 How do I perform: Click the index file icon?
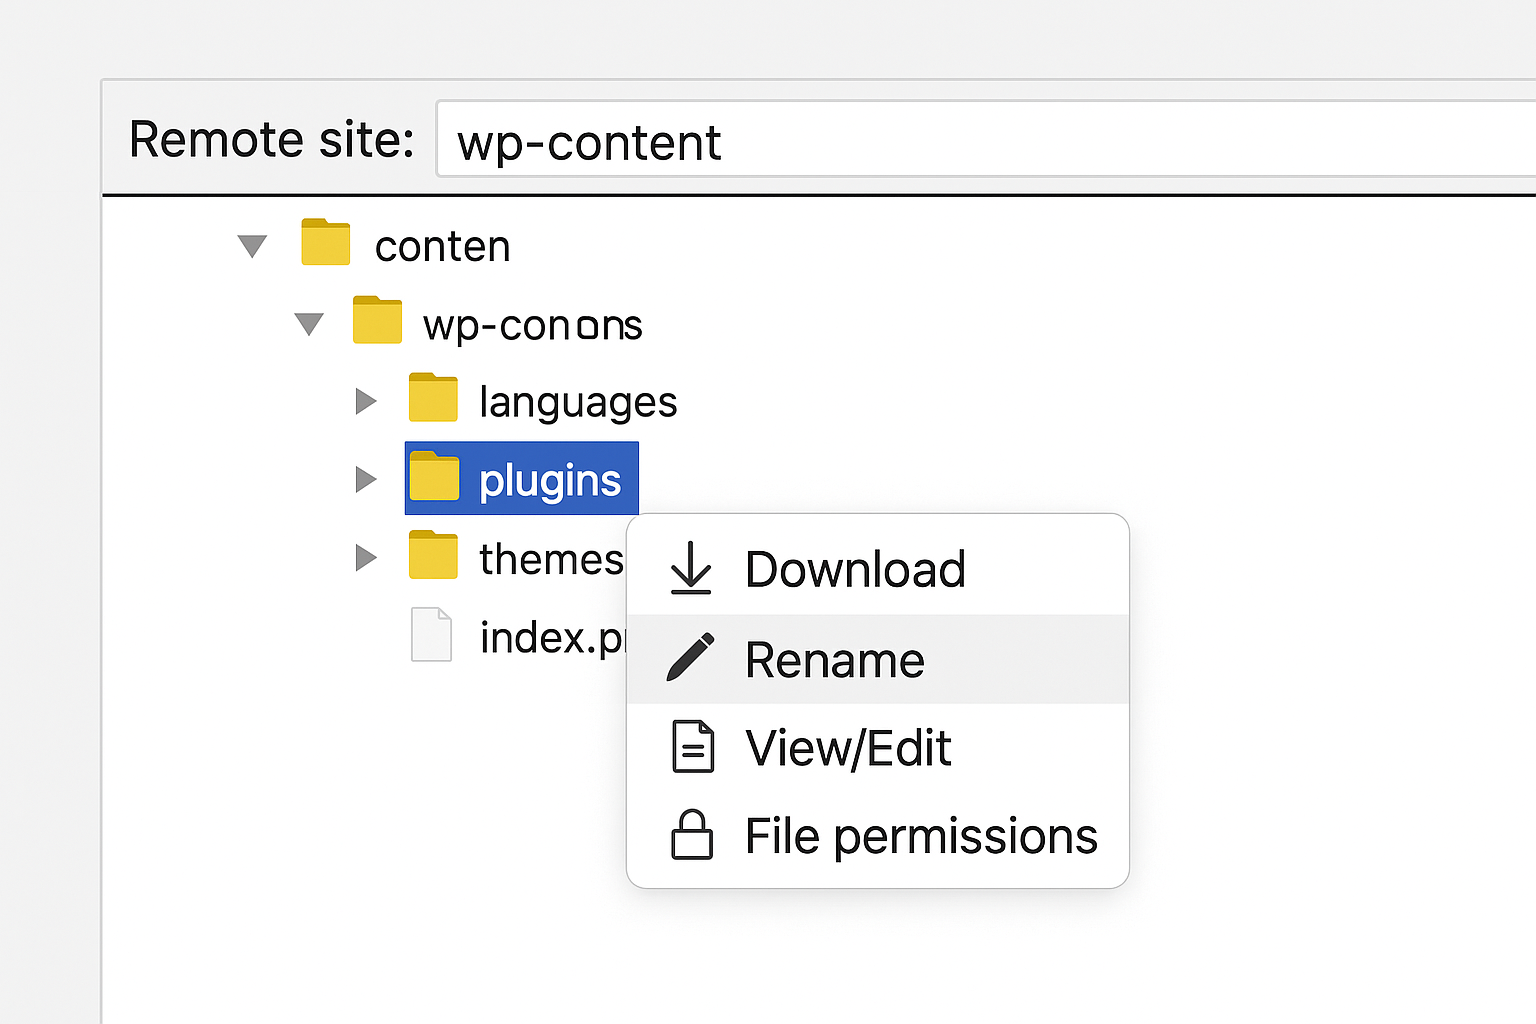tap(431, 635)
